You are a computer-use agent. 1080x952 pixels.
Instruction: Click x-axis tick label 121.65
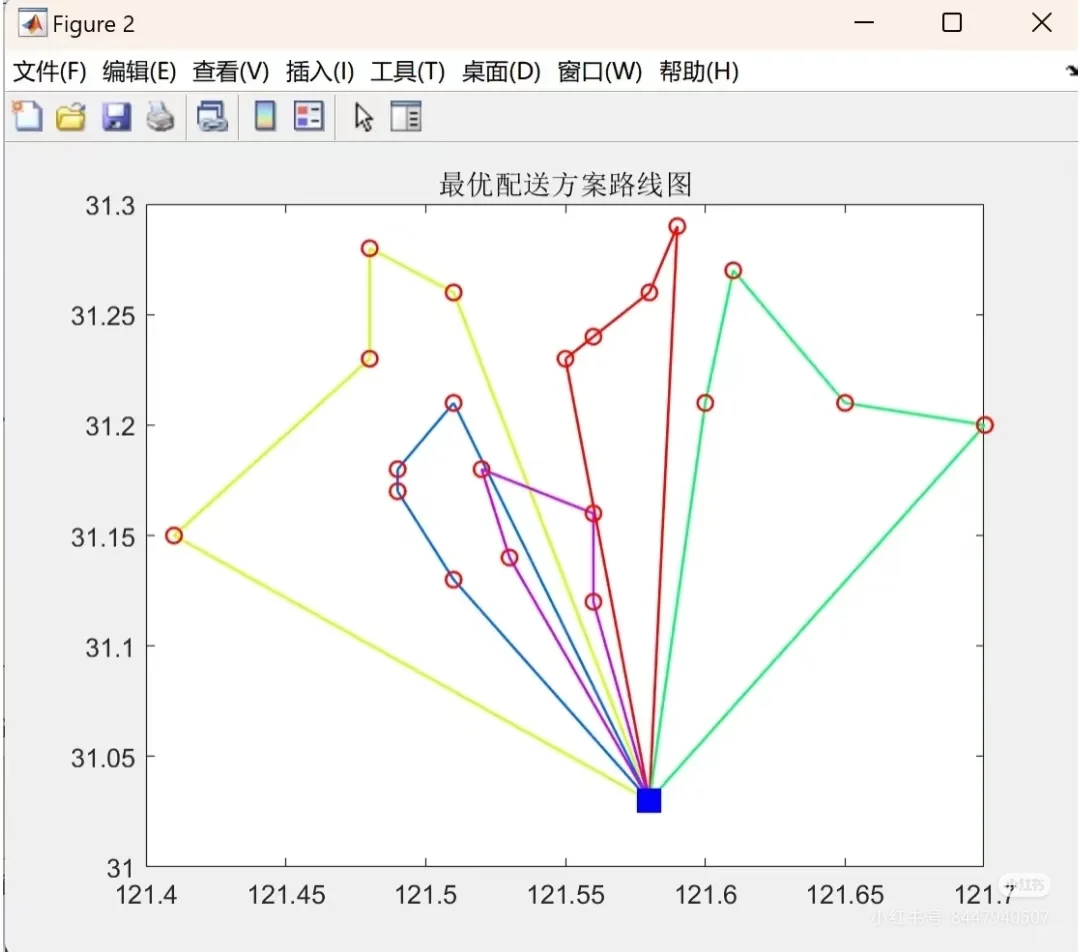[x=845, y=895]
